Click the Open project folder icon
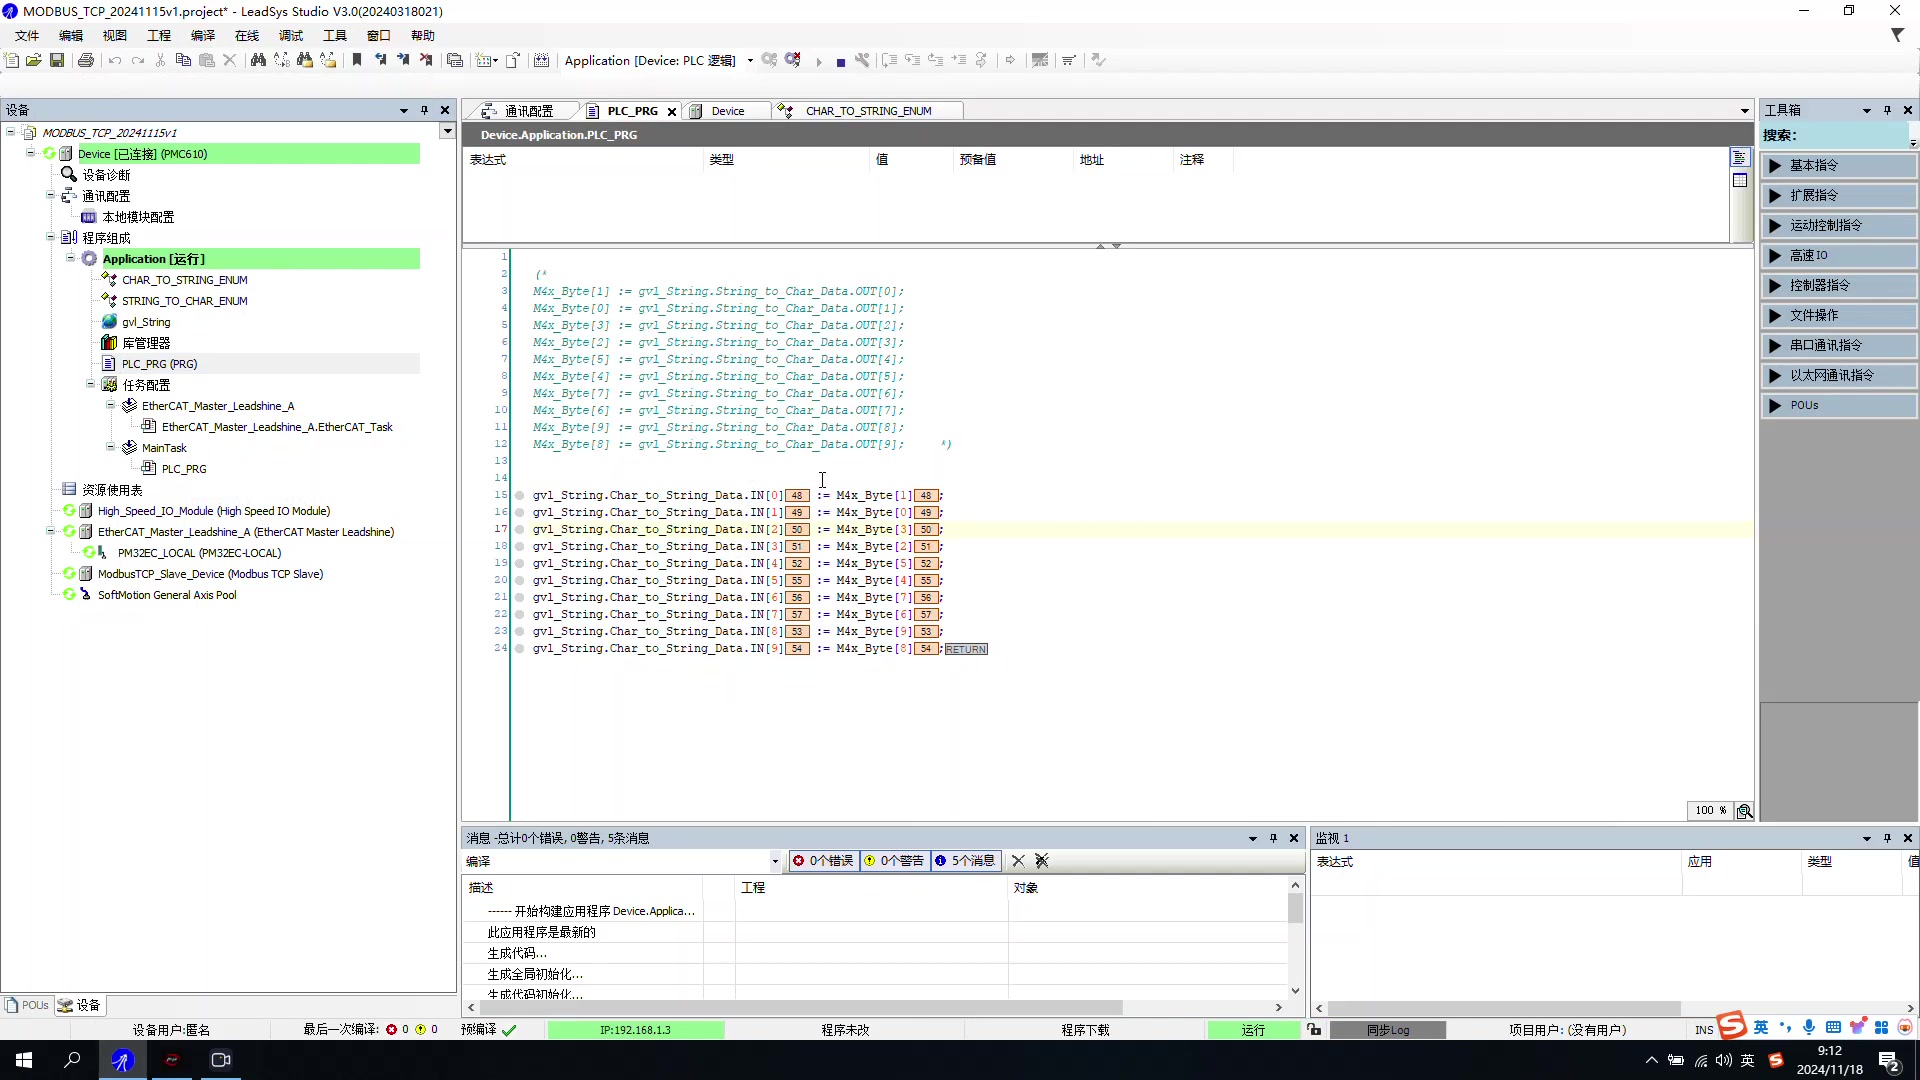Viewport: 1920px width, 1080px height. pos(34,60)
